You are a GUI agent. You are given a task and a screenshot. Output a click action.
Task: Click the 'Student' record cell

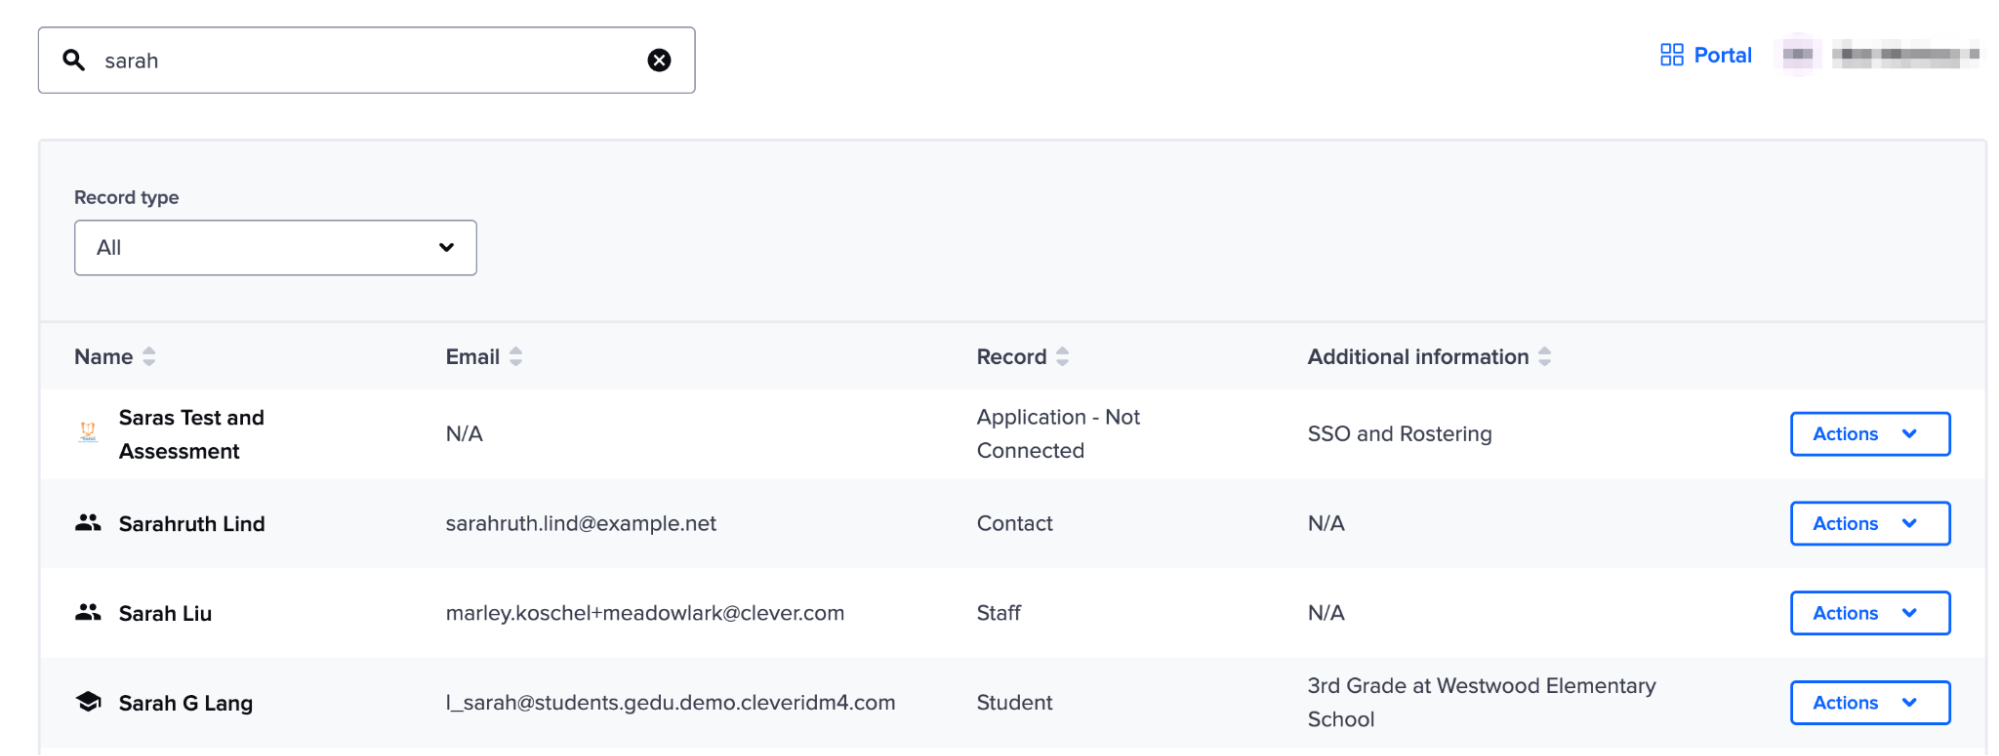pos(1014,703)
